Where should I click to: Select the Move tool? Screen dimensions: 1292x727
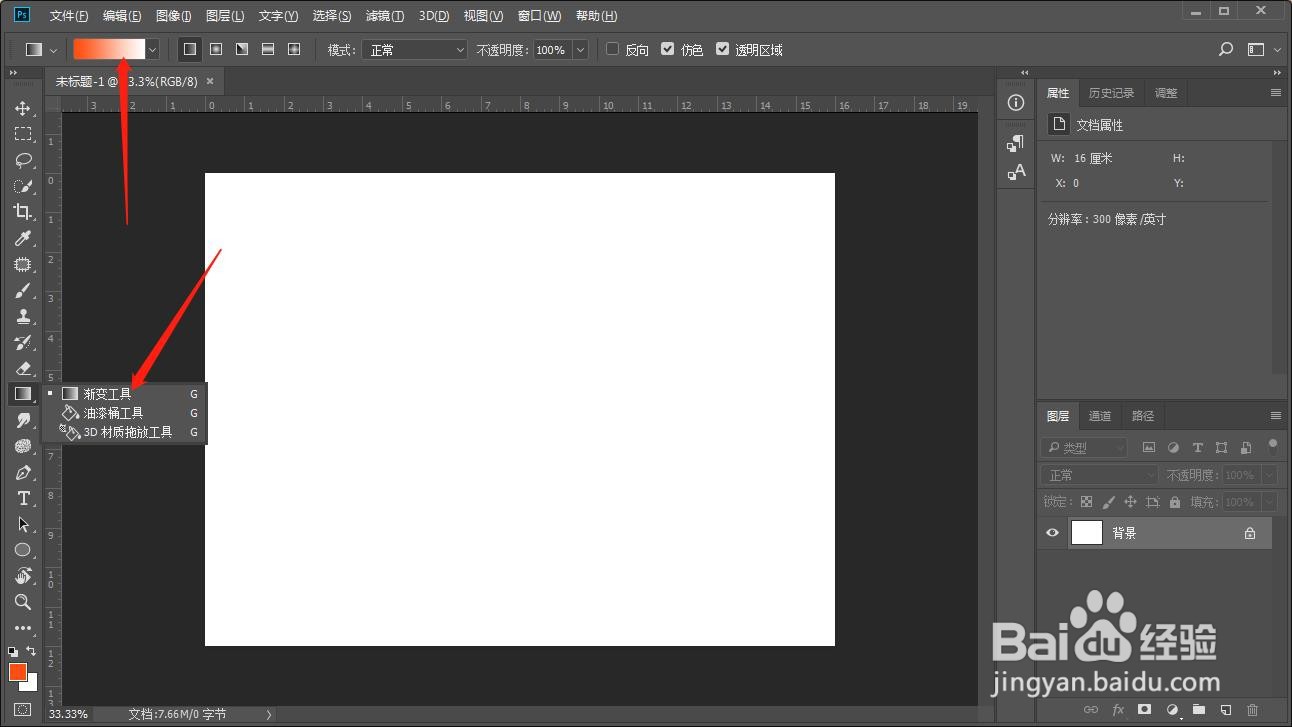click(x=23, y=108)
